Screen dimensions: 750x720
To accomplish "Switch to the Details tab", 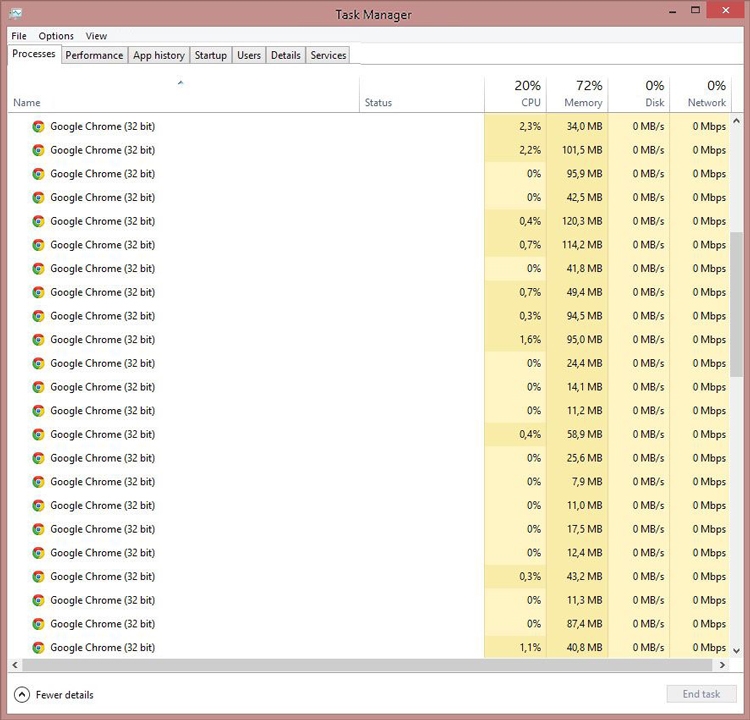I will pyautogui.click(x=286, y=55).
